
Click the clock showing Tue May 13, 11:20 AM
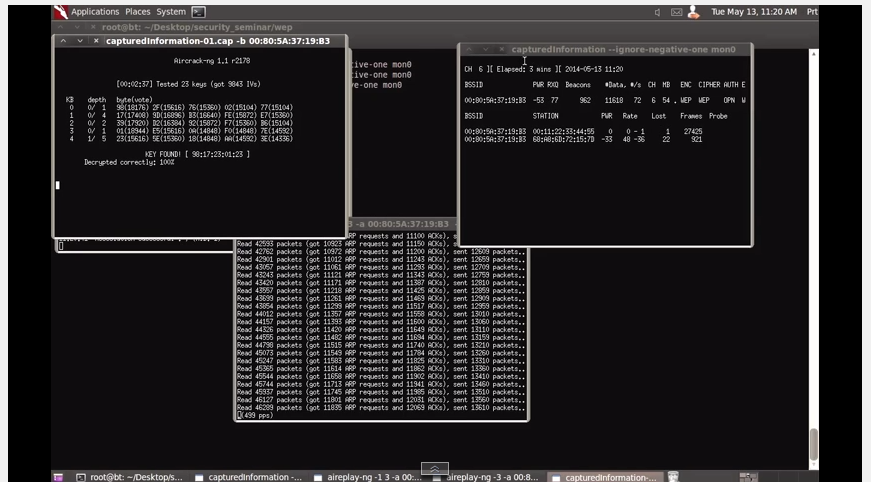tap(754, 12)
